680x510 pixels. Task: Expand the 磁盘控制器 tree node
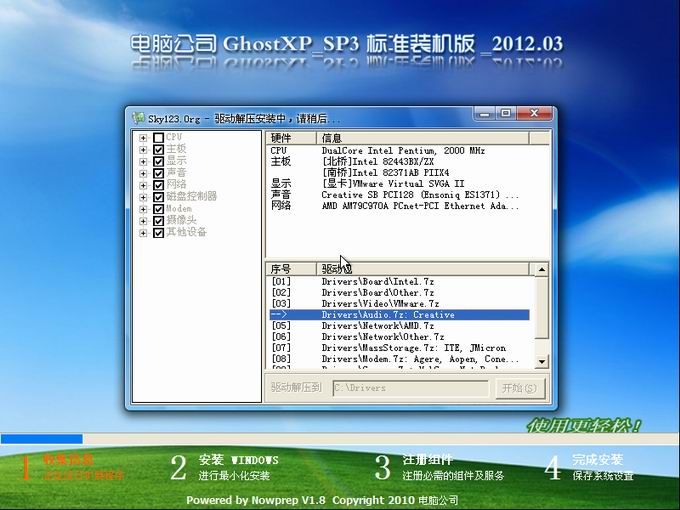(x=143, y=197)
